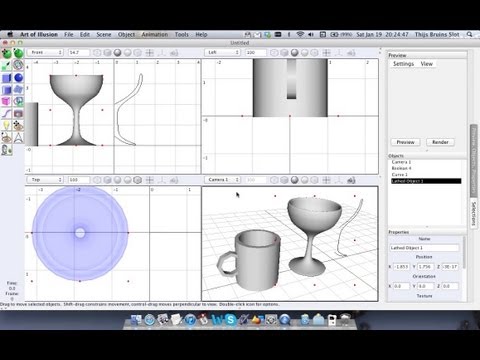Select the Rotate Viewpoint camera tool
The image size is (480, 360).
pyautogui.click(x=6, y=138)
